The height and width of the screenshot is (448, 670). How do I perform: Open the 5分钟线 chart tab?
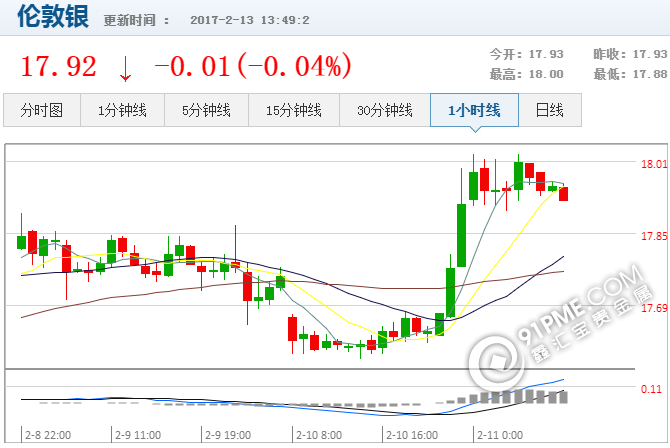point(206,110)
